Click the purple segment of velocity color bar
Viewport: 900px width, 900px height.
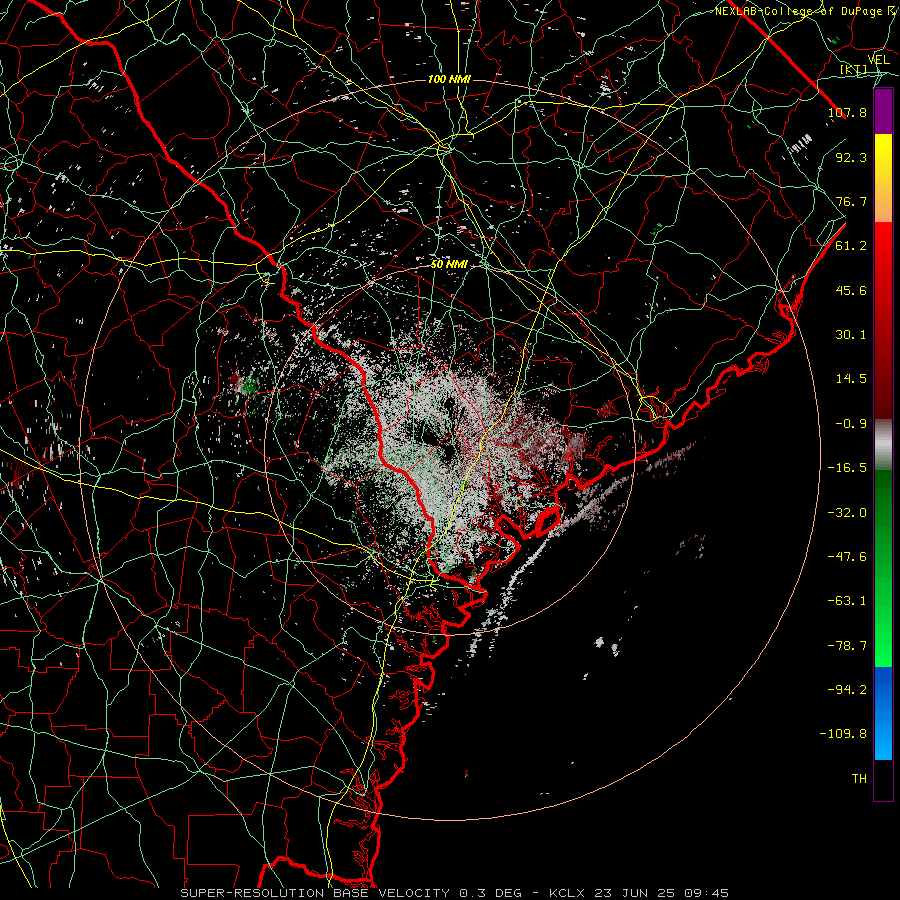click(883, 111)
